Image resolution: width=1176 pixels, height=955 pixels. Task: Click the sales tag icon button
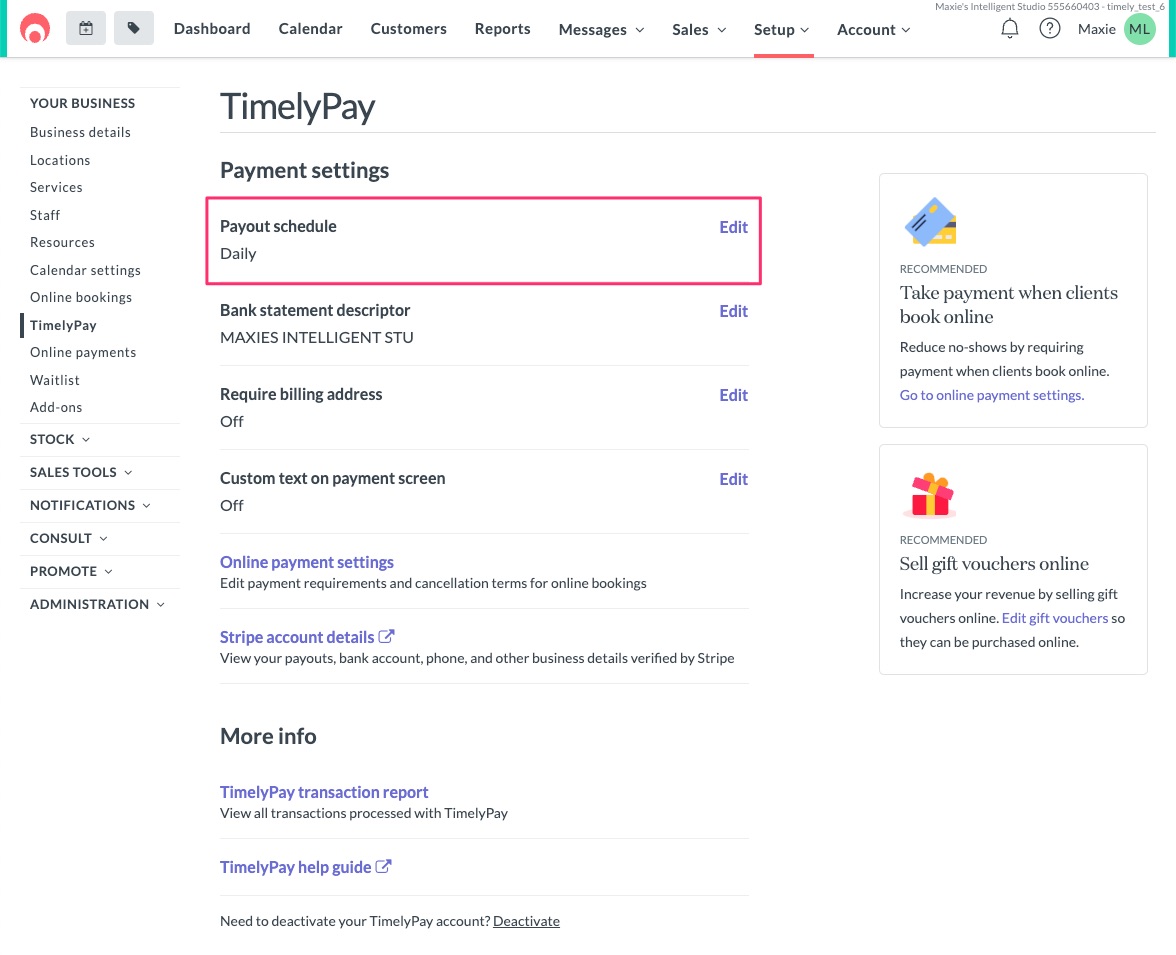pyautogui.click(x=134, y=29)
